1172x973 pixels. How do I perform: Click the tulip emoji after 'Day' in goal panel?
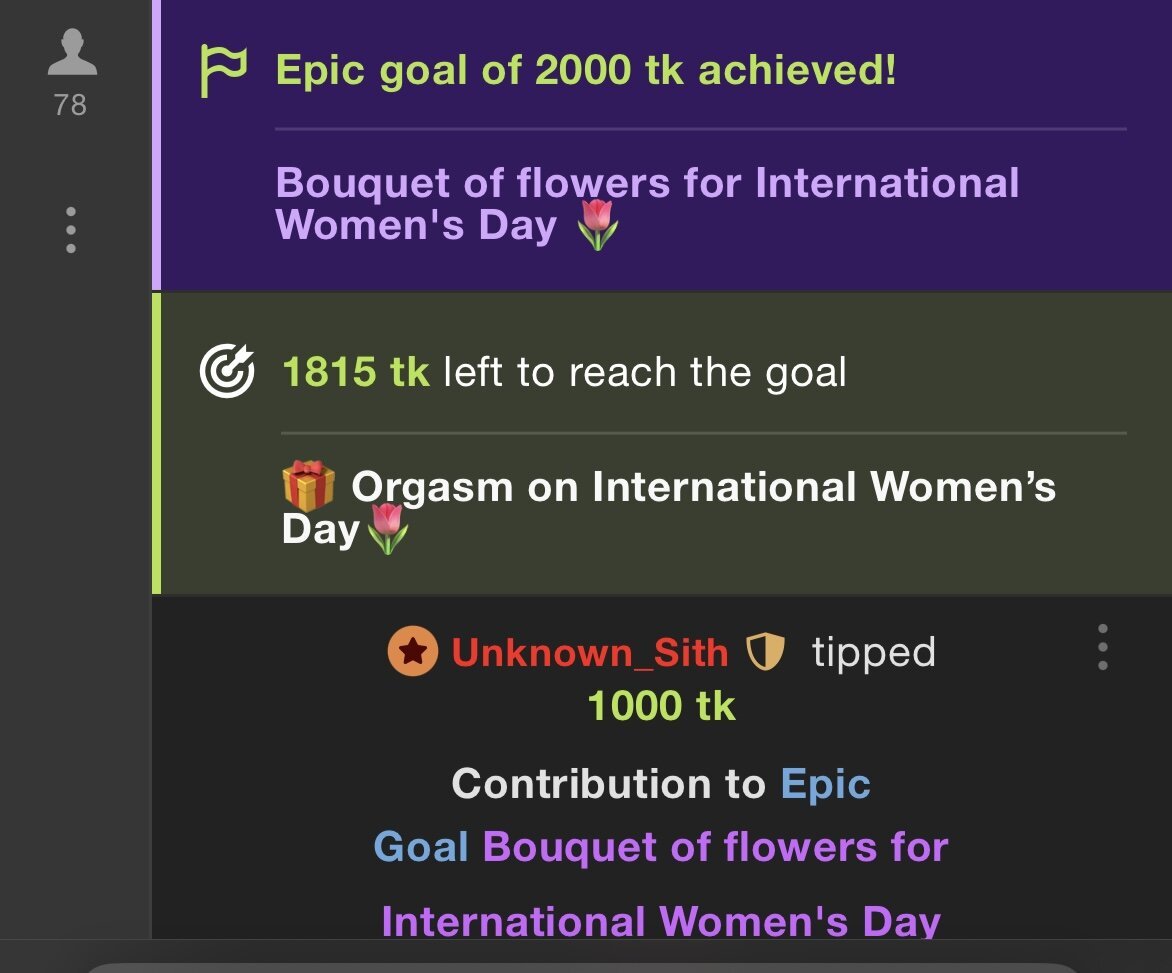(x=387, y=529)
